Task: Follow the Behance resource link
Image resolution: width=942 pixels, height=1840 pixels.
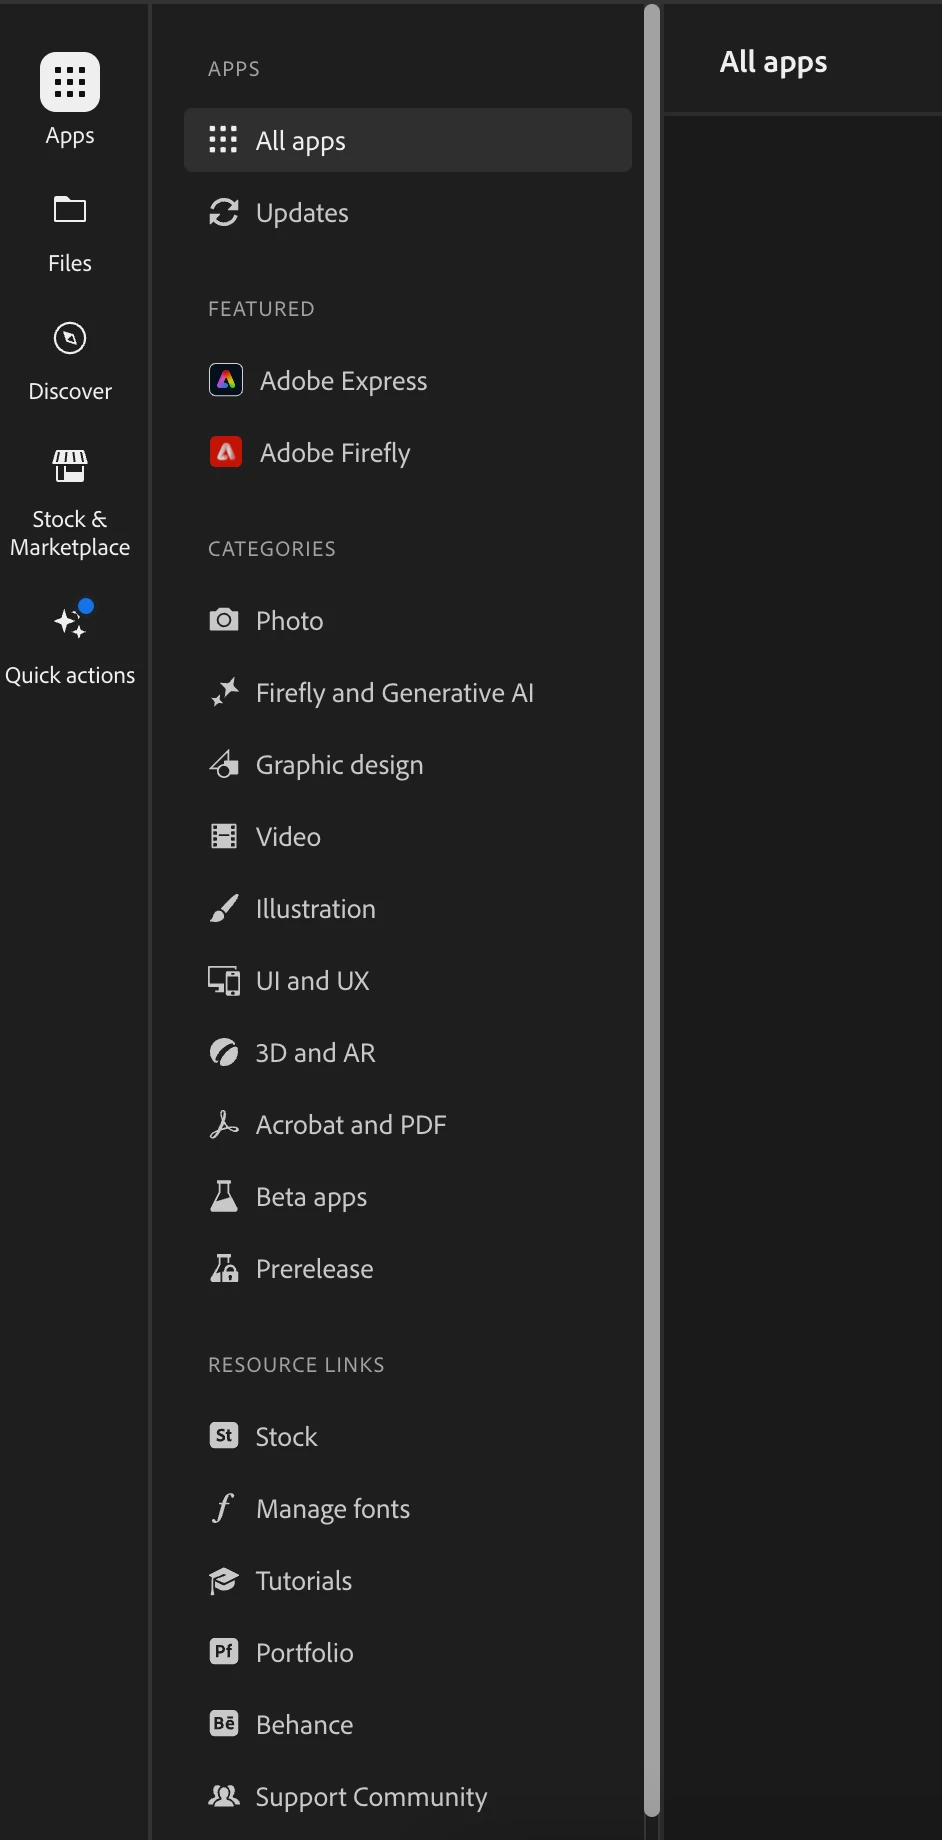Action: tap(408, 1724)
